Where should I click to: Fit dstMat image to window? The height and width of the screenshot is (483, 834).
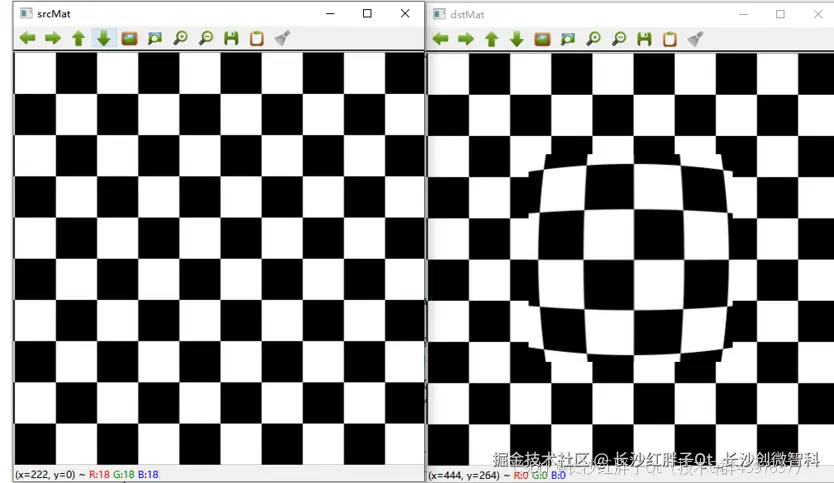(x=568, y=39)
